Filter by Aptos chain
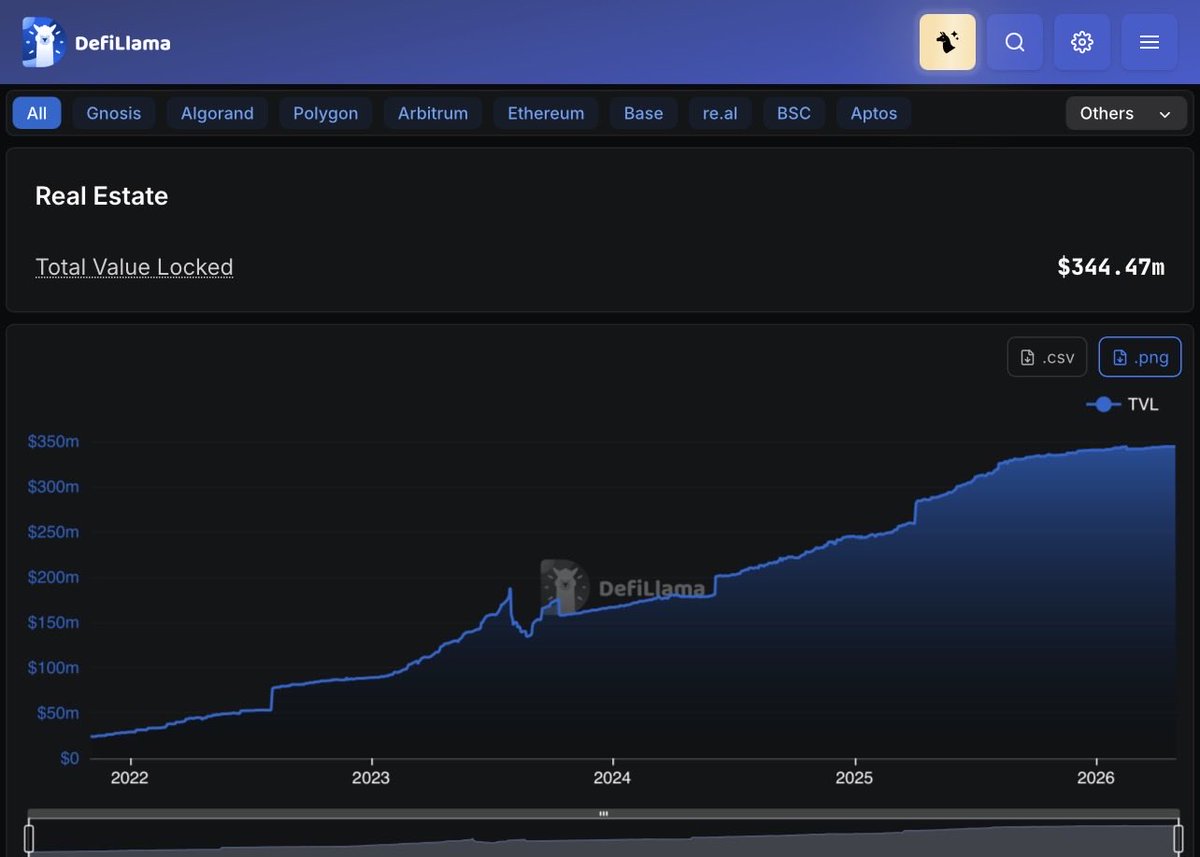This screenshot has height=857, width=1200. [874, 113]
